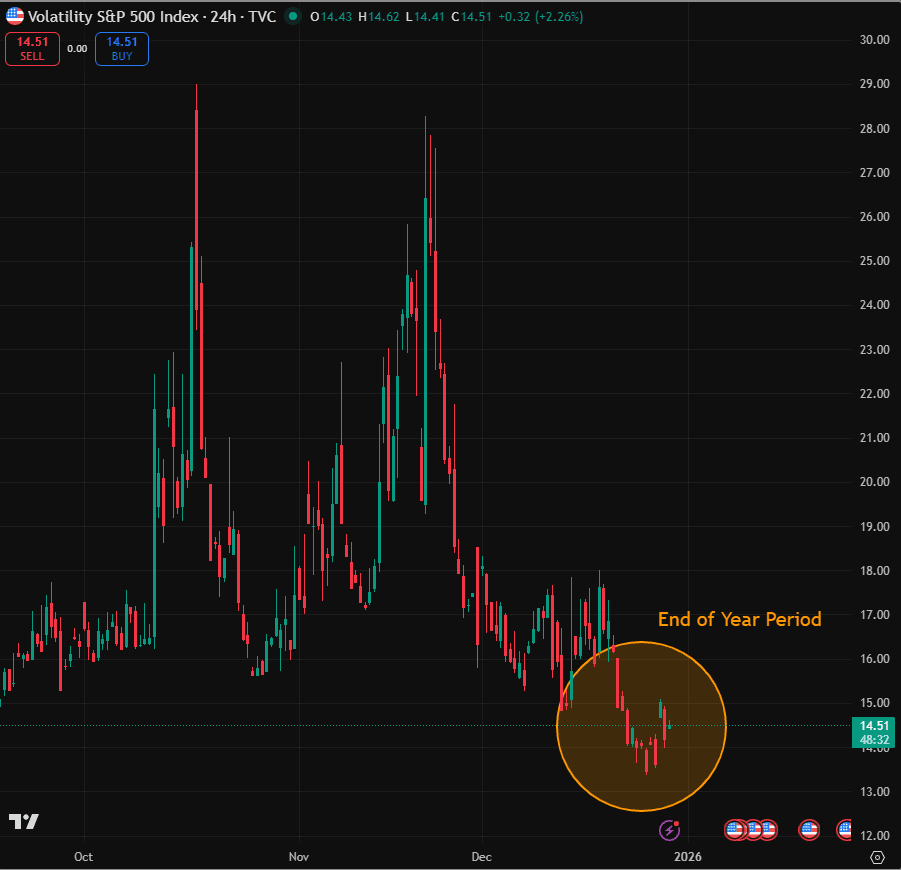
Task: Click the 18.00 price scale label
Action: click(x=875, y=571)
